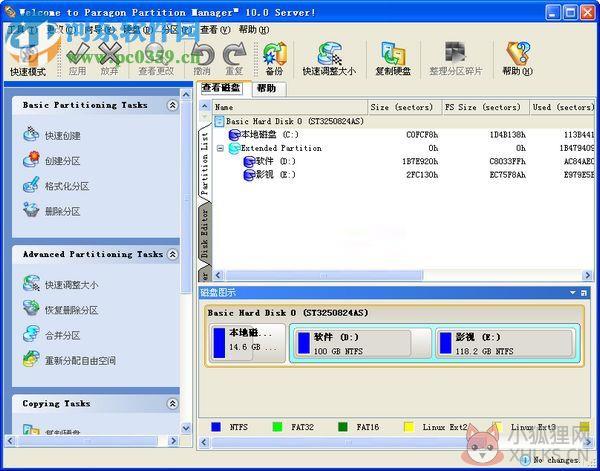The height and width of the screenshot is (471, 600).
Task: Click left arrow of task pane horizontal scrollbar
Action: click(10, 441)
